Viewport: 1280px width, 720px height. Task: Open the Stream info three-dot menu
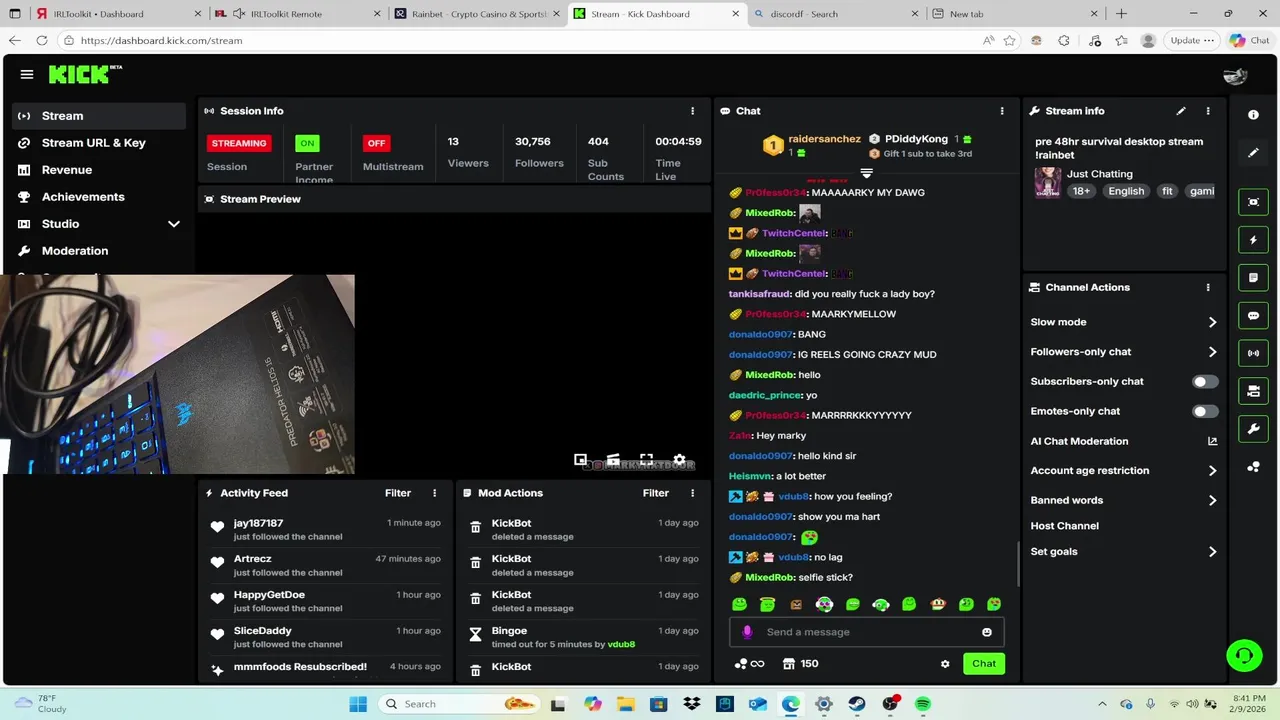coord(1208,111)
